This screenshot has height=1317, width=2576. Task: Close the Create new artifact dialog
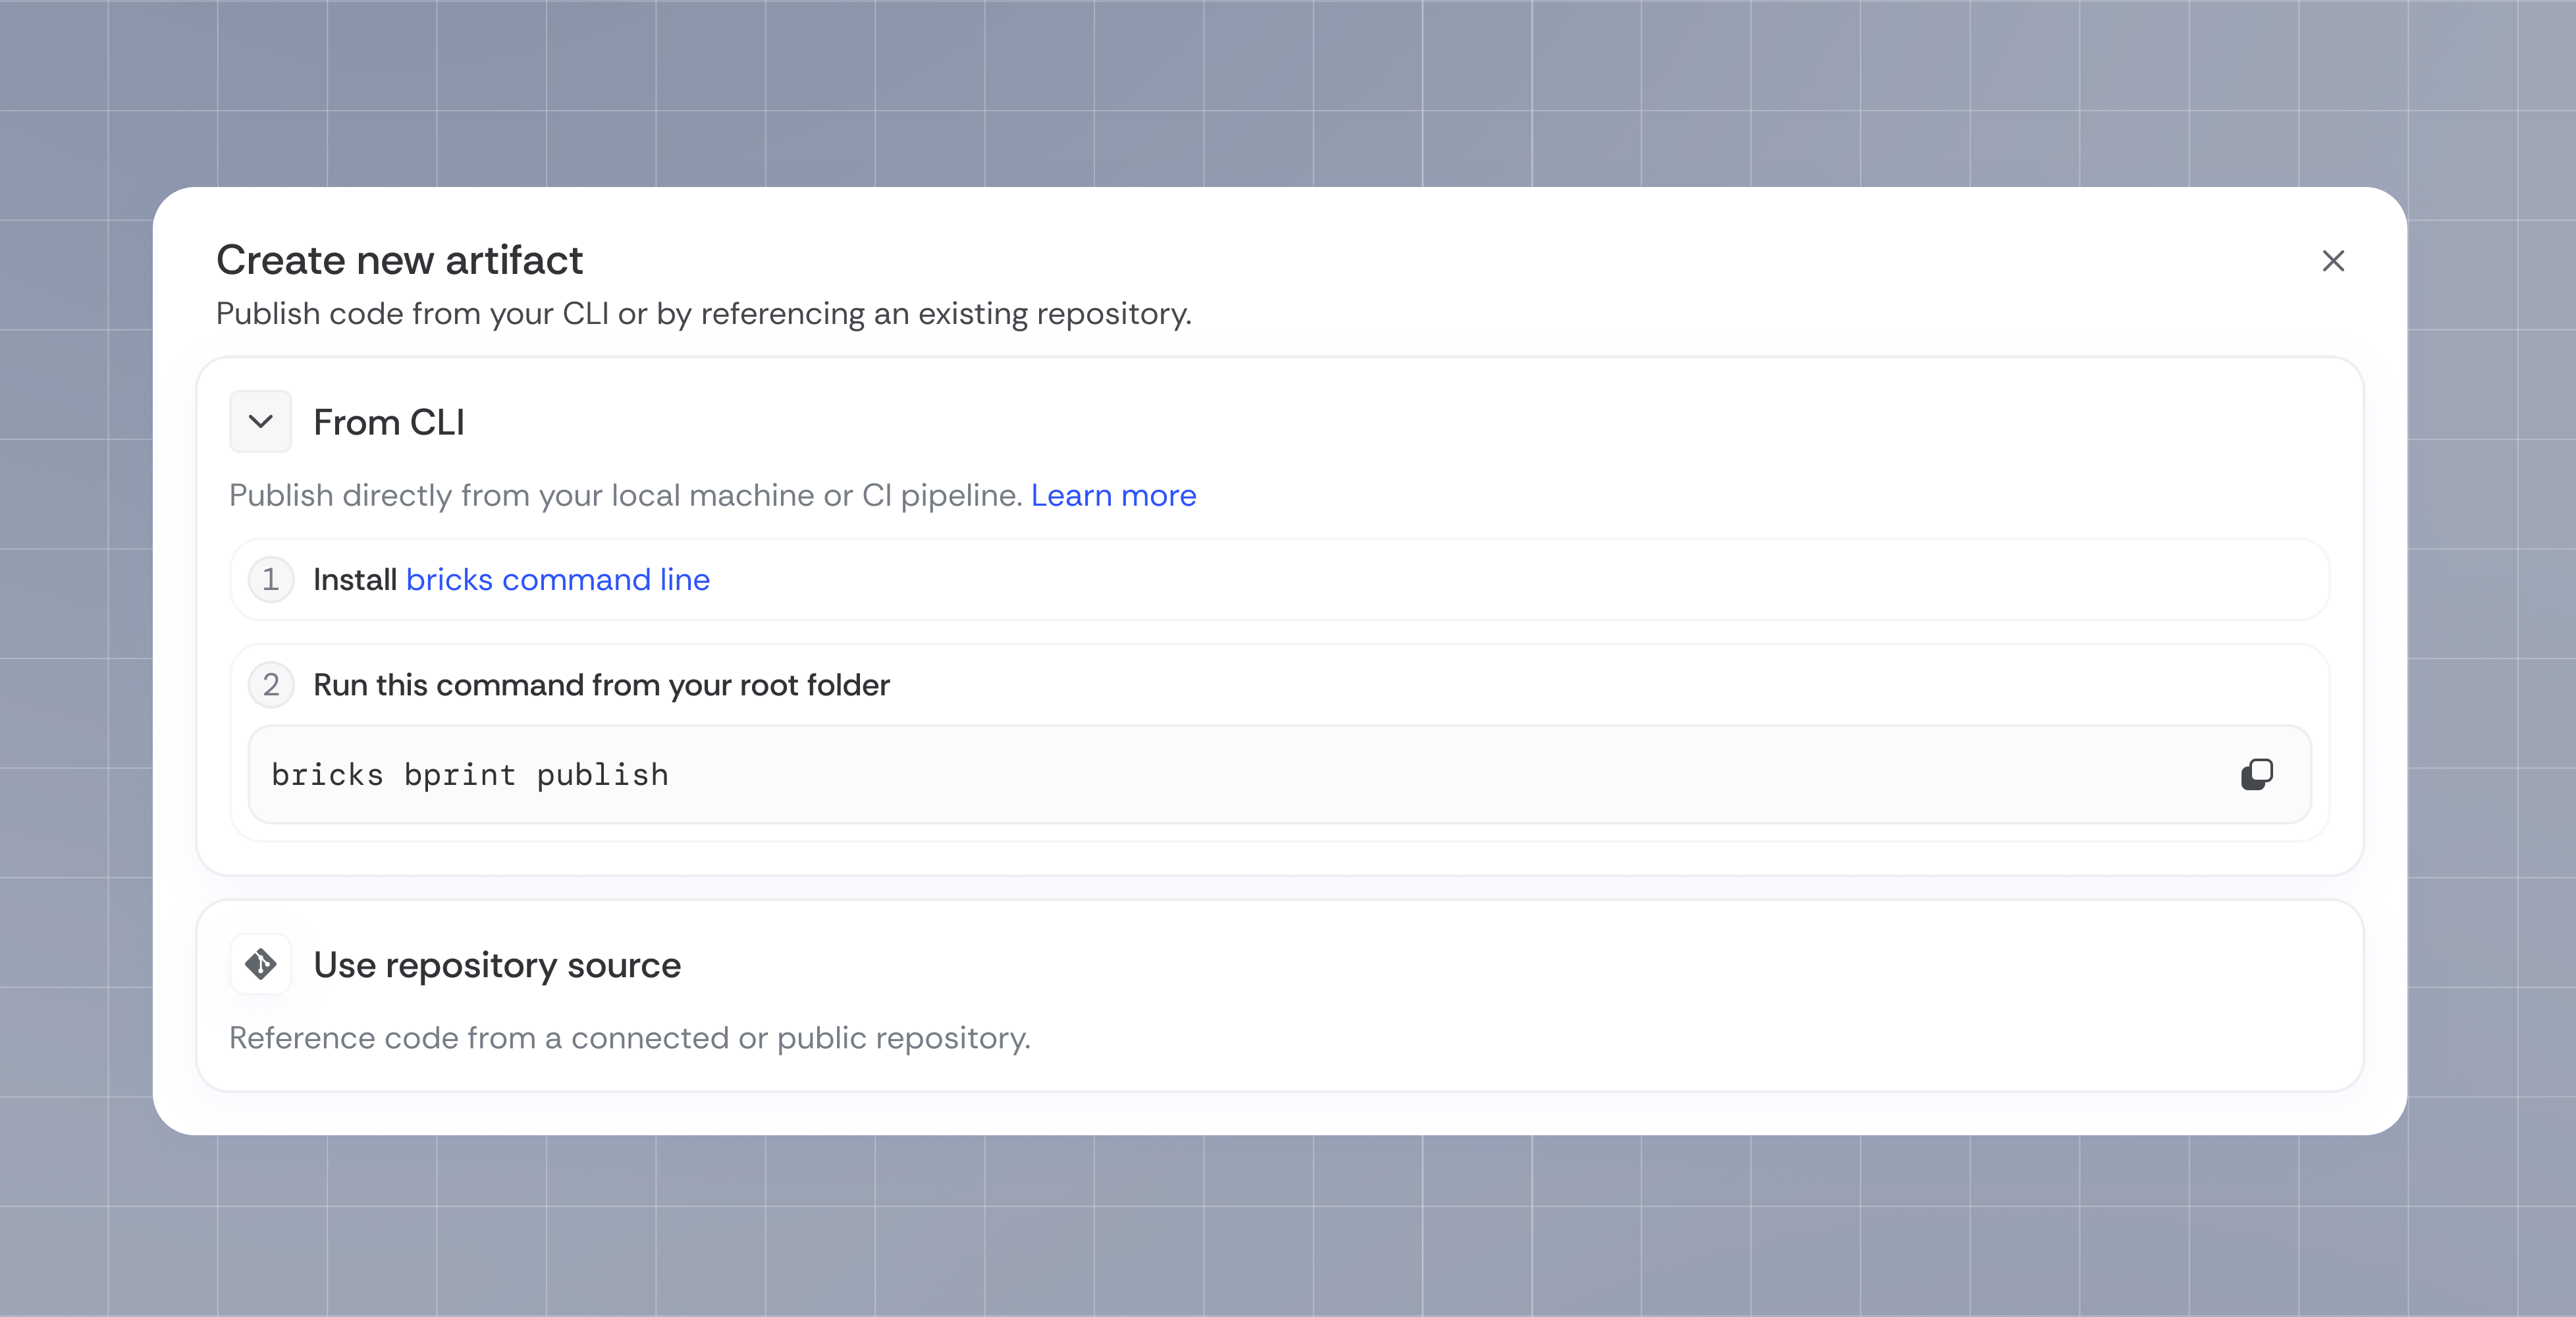pyautogui.click(x=2332, y=261)
